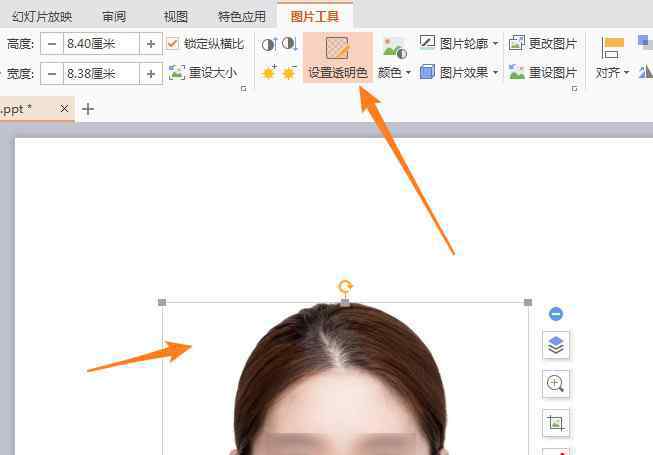Edit the height field showing 8.40厘米
The image size is (653, 455).
(x=101, y=44)
